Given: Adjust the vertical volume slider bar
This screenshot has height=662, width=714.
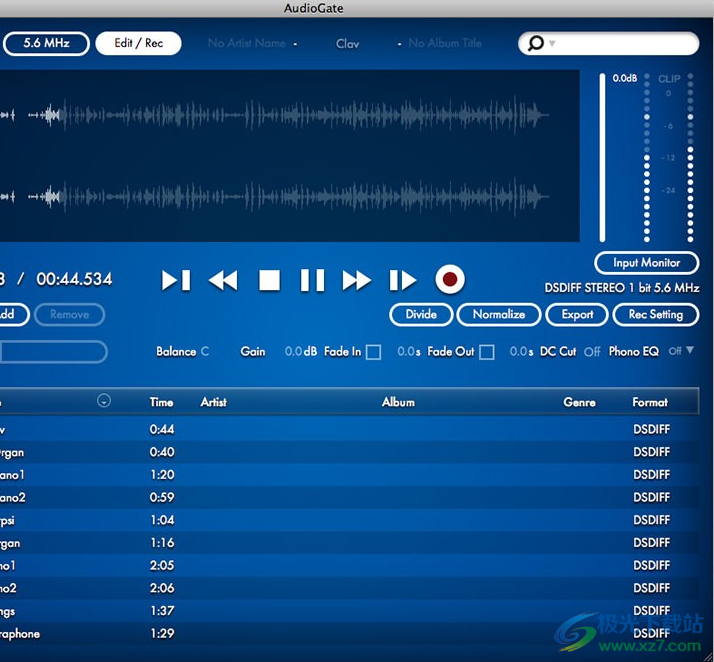Looking at the screenshot, I should coord(602,158).
